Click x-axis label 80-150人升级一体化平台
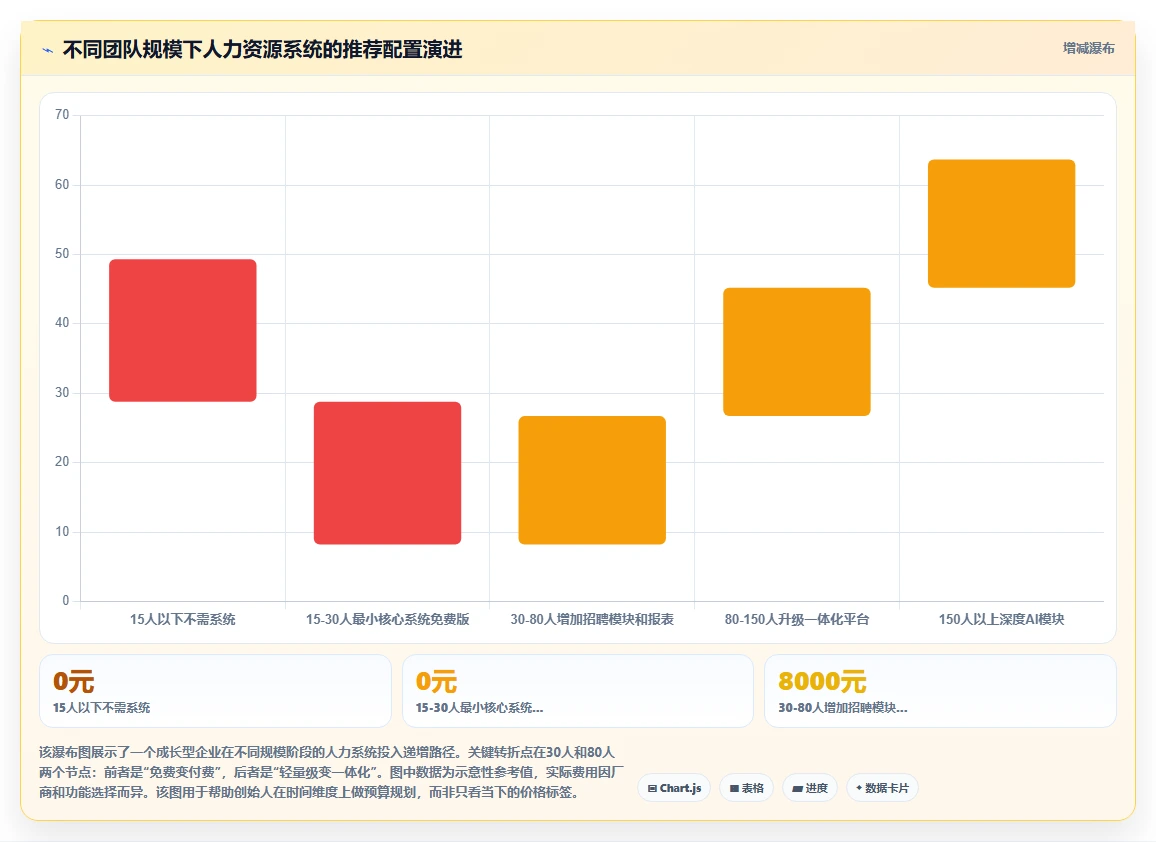 (x=797, y=619)
